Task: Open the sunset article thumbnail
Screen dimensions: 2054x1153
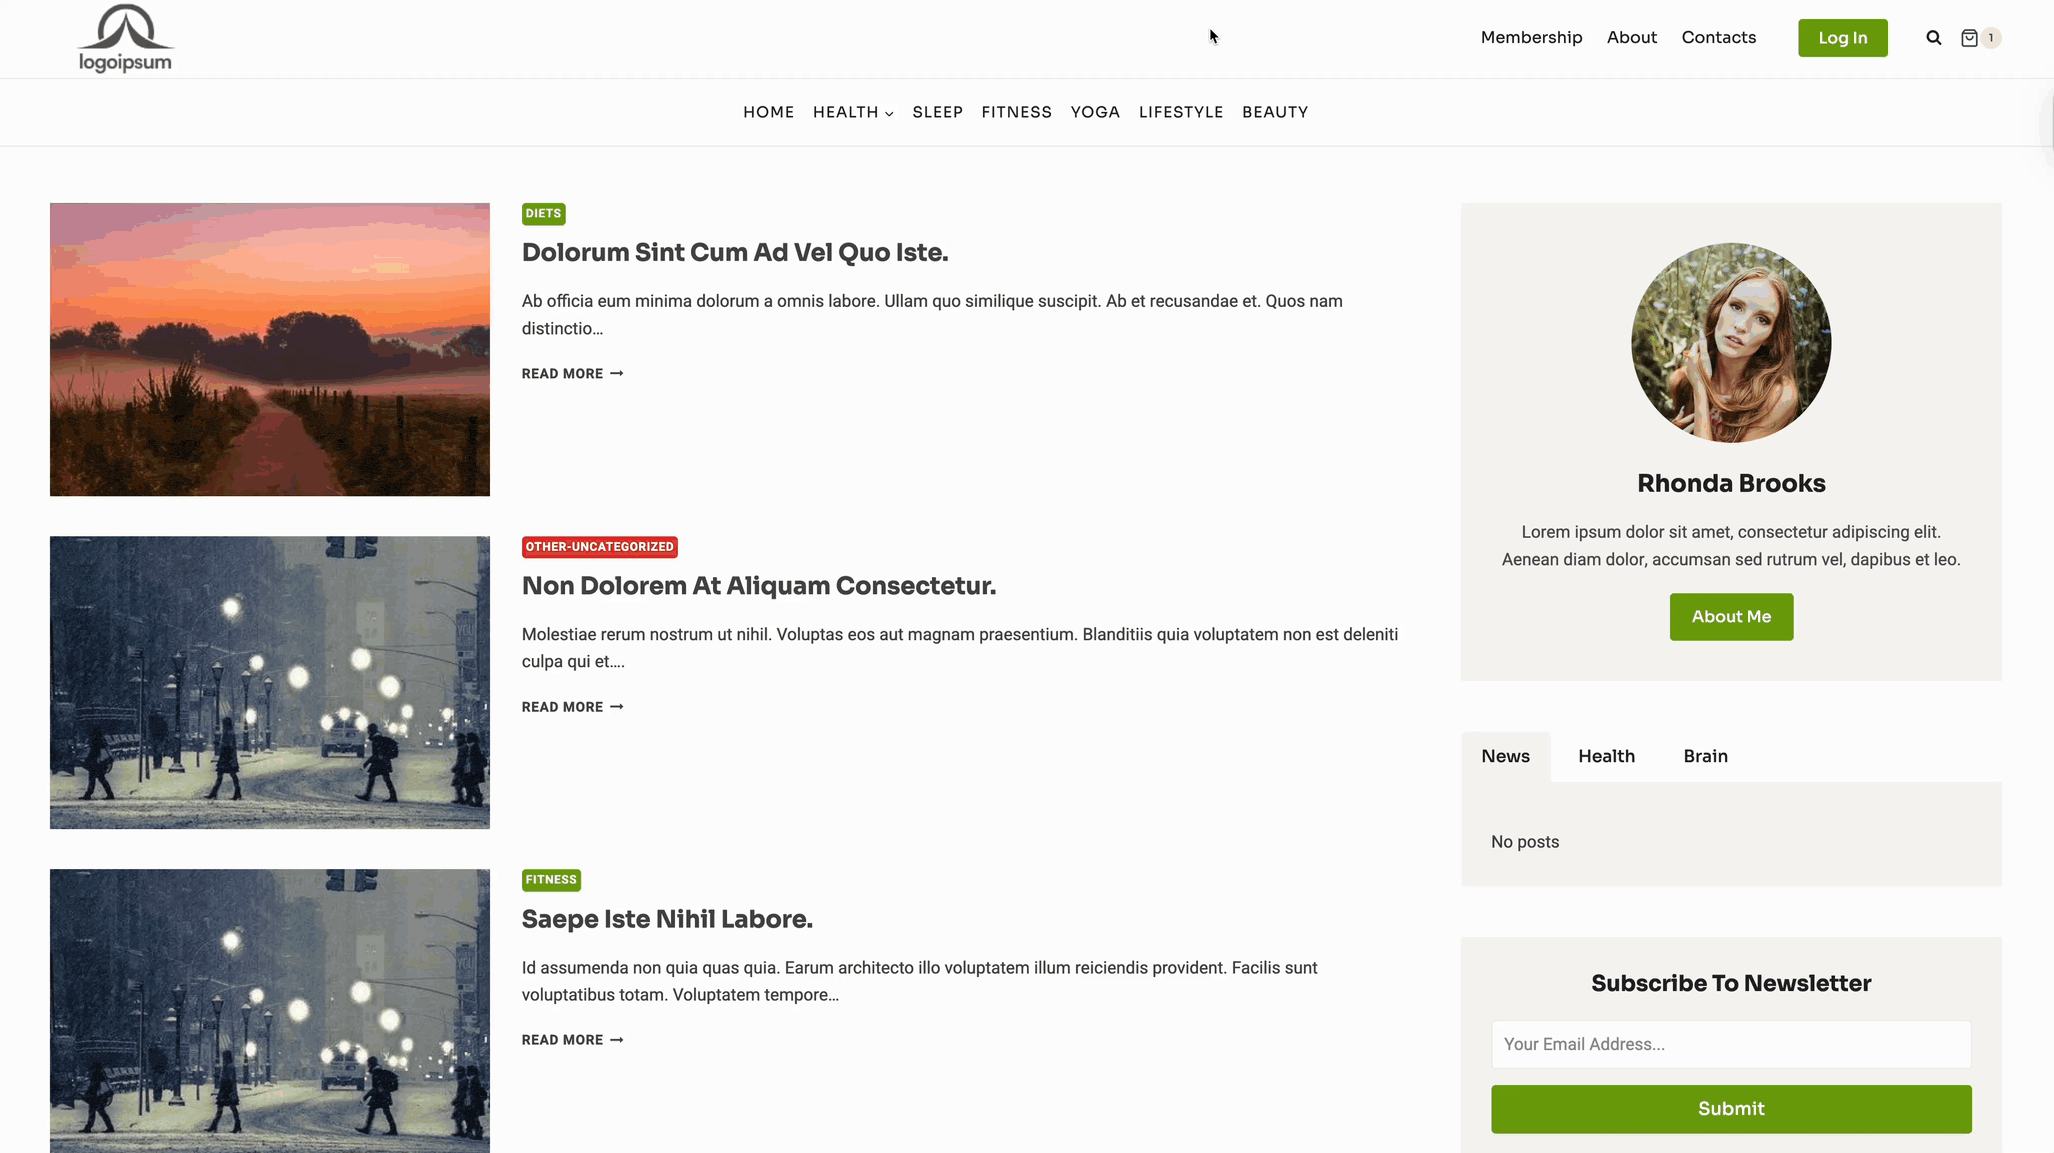Action: pyautogui.click(x=270, y=349)
